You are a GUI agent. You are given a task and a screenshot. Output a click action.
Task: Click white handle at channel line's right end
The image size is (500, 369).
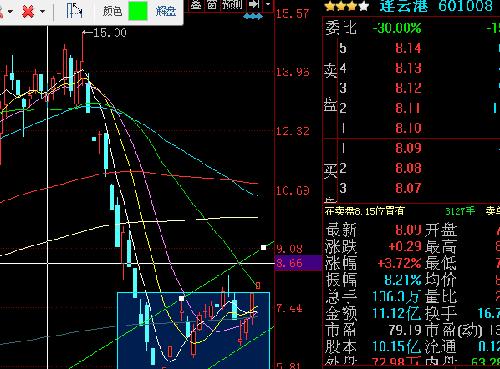[263, 247]
